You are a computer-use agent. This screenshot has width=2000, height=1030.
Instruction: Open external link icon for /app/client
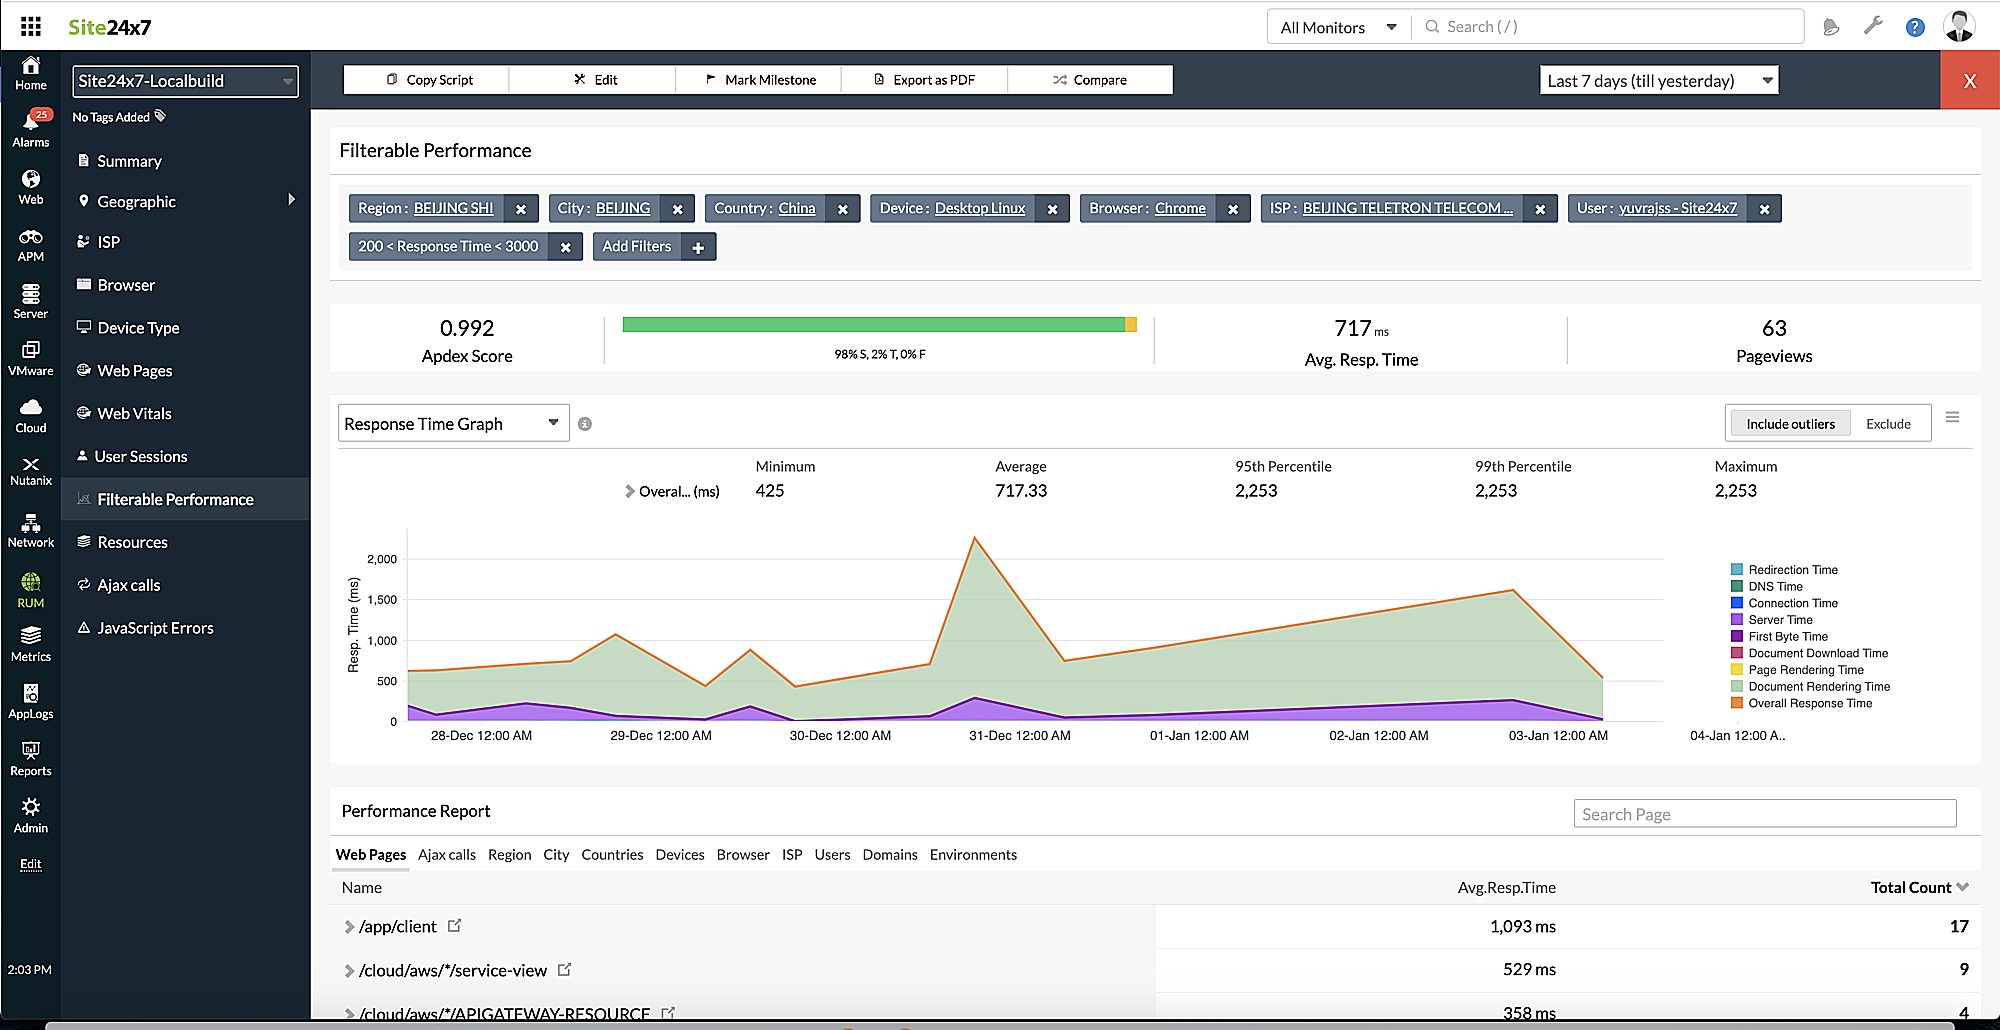pyautogui.click(x=455, y=926)
